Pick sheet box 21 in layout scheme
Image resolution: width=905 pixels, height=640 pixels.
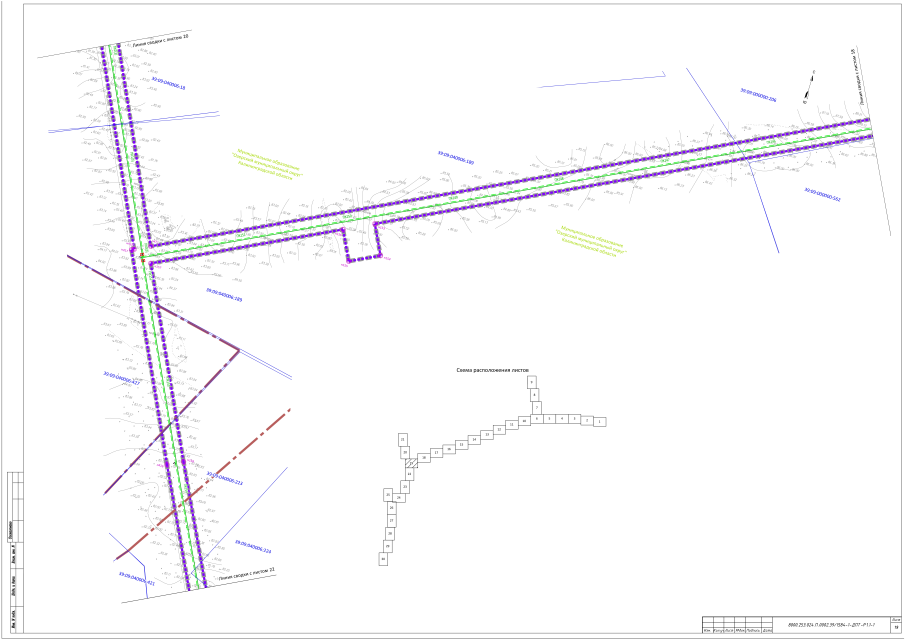pos(402,440)
